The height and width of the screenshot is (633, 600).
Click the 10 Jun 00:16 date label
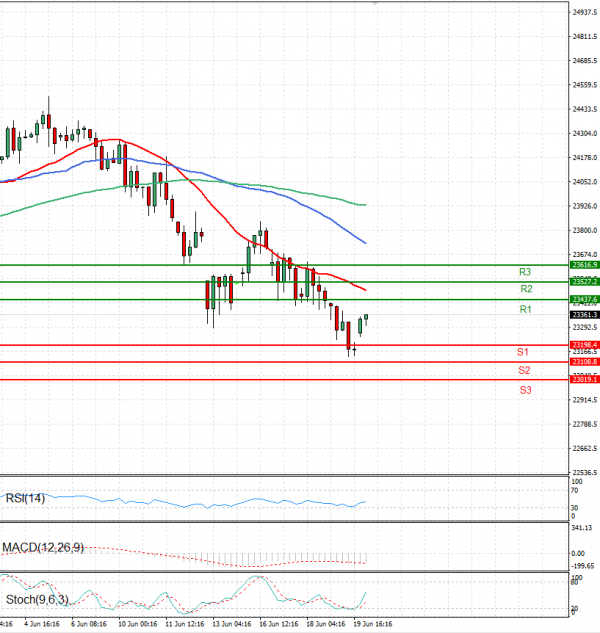click(x=138, y=624)
